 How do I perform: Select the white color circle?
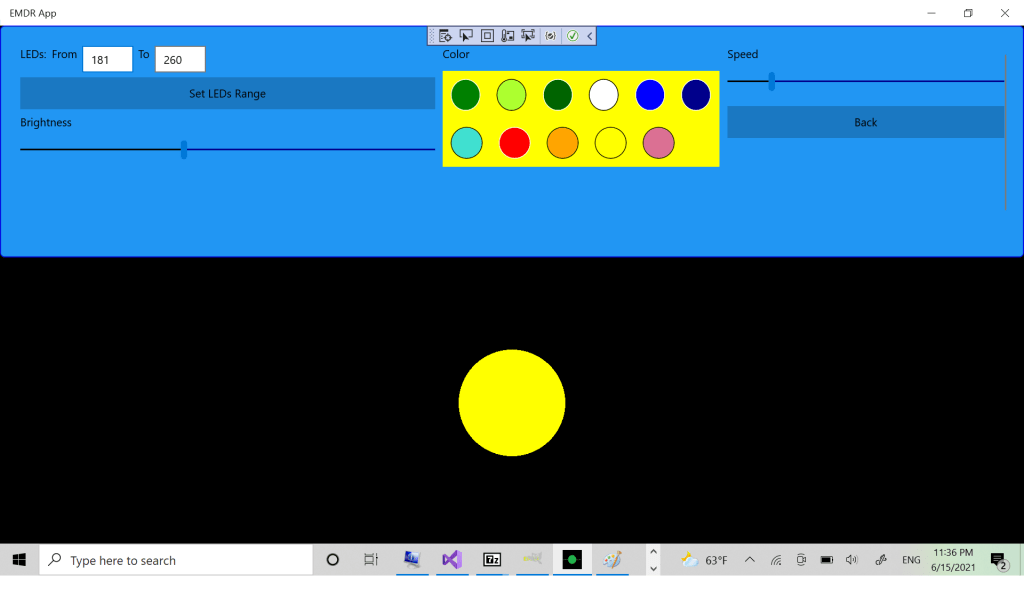[603, 95]
